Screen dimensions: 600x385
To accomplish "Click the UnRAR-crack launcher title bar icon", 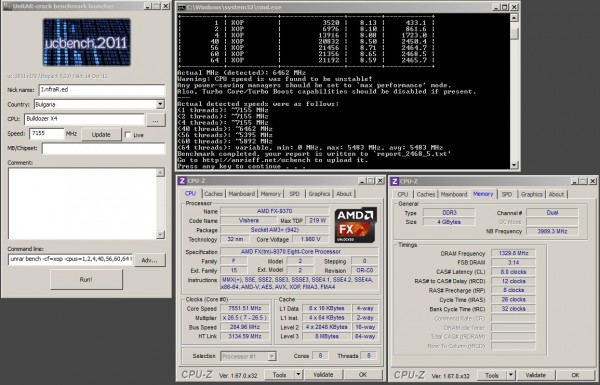I will 7,6.
